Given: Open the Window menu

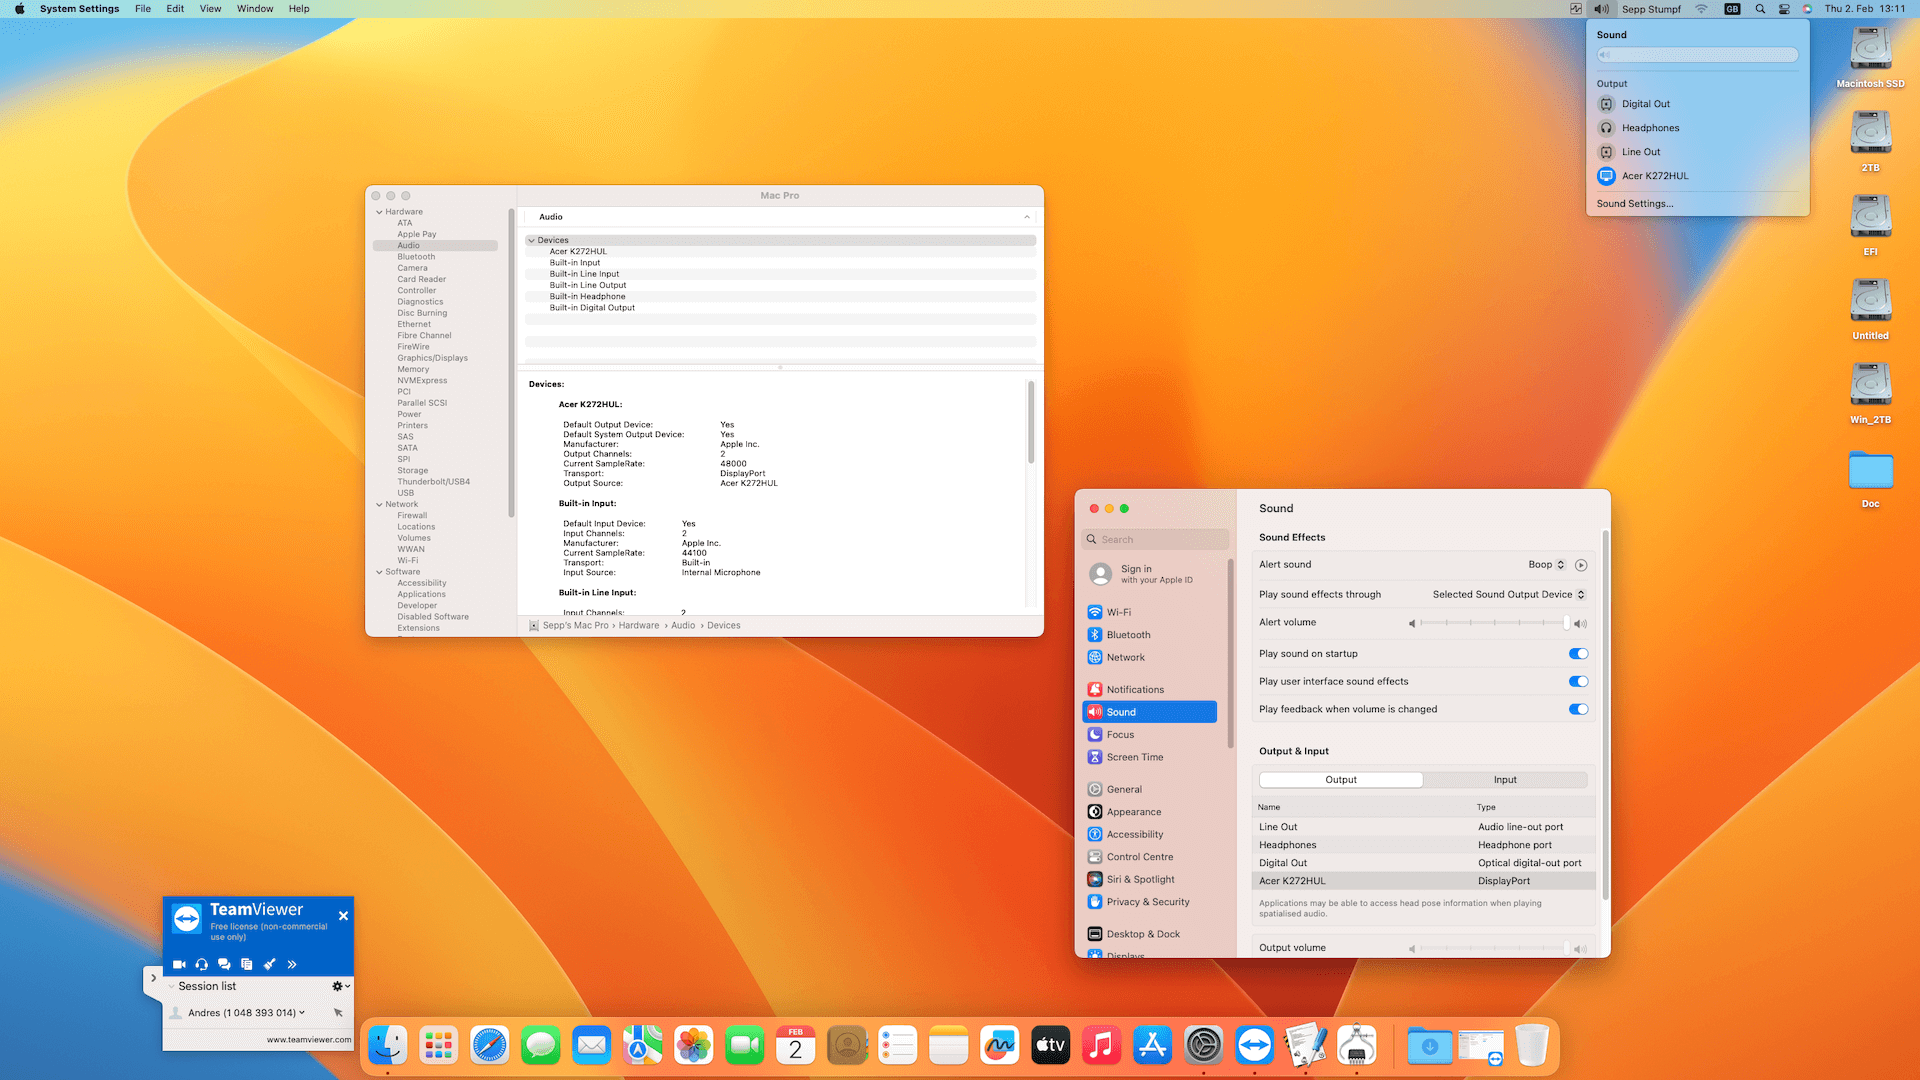Looking at the screenshot, I should [x=254, y=9].
